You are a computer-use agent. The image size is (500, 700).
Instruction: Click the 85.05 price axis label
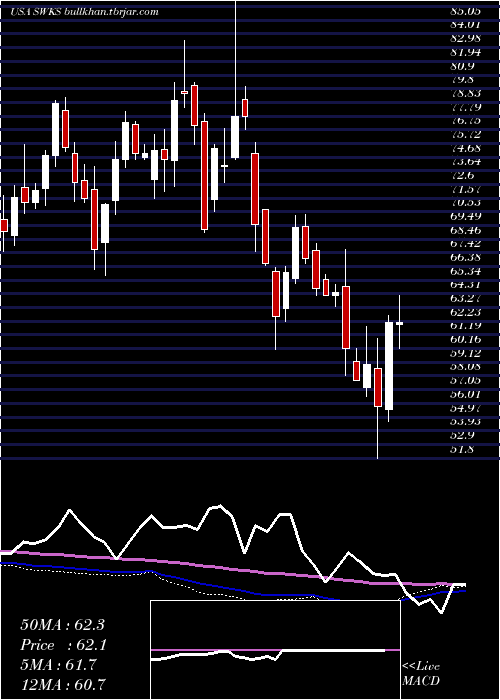tap(465, 12)
